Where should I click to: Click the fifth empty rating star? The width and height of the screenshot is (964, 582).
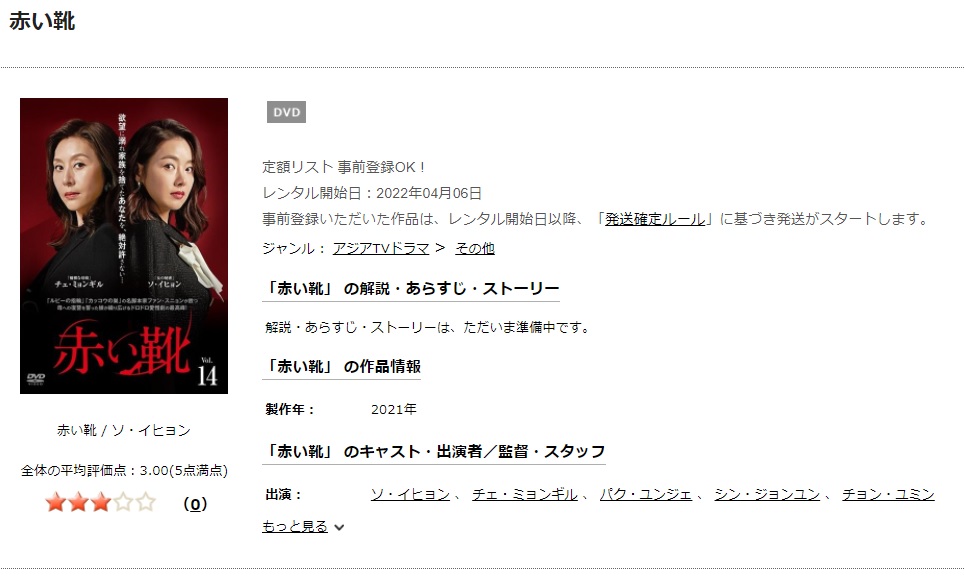[146, 503]
